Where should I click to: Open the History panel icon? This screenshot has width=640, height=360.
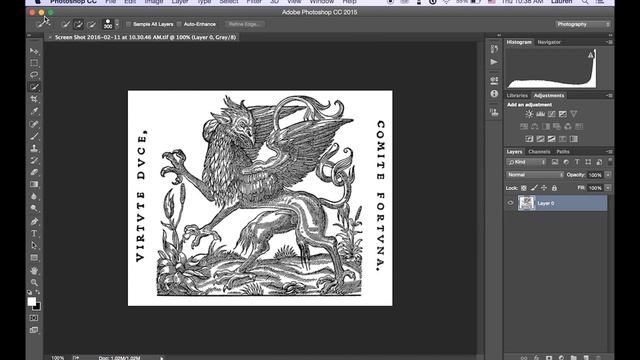point(494,49)
